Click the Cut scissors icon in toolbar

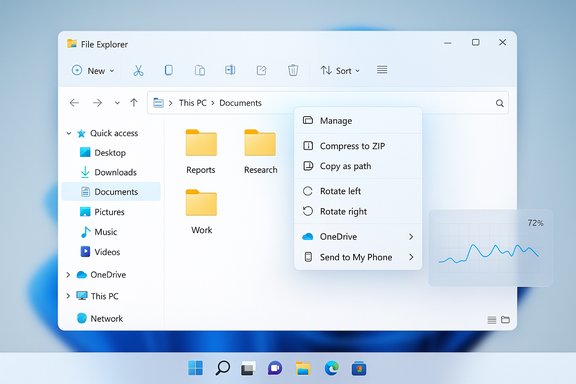pyautogui.click(x=138, y=70)
